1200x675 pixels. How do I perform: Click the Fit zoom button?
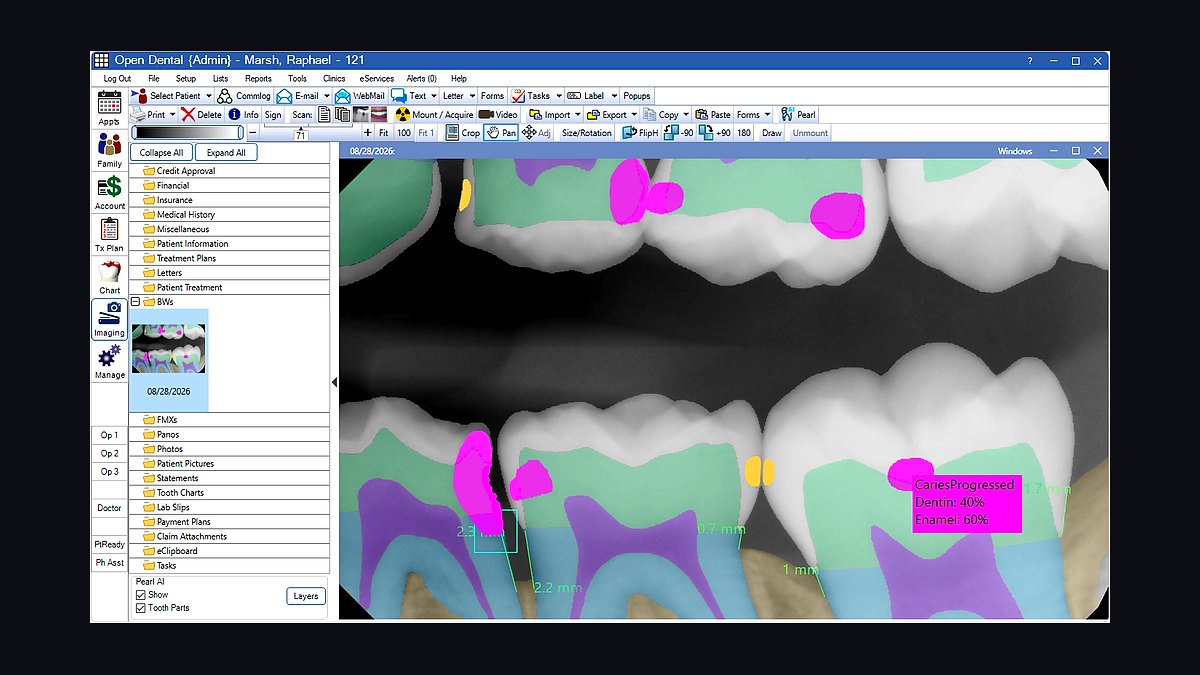coord(383,133)
